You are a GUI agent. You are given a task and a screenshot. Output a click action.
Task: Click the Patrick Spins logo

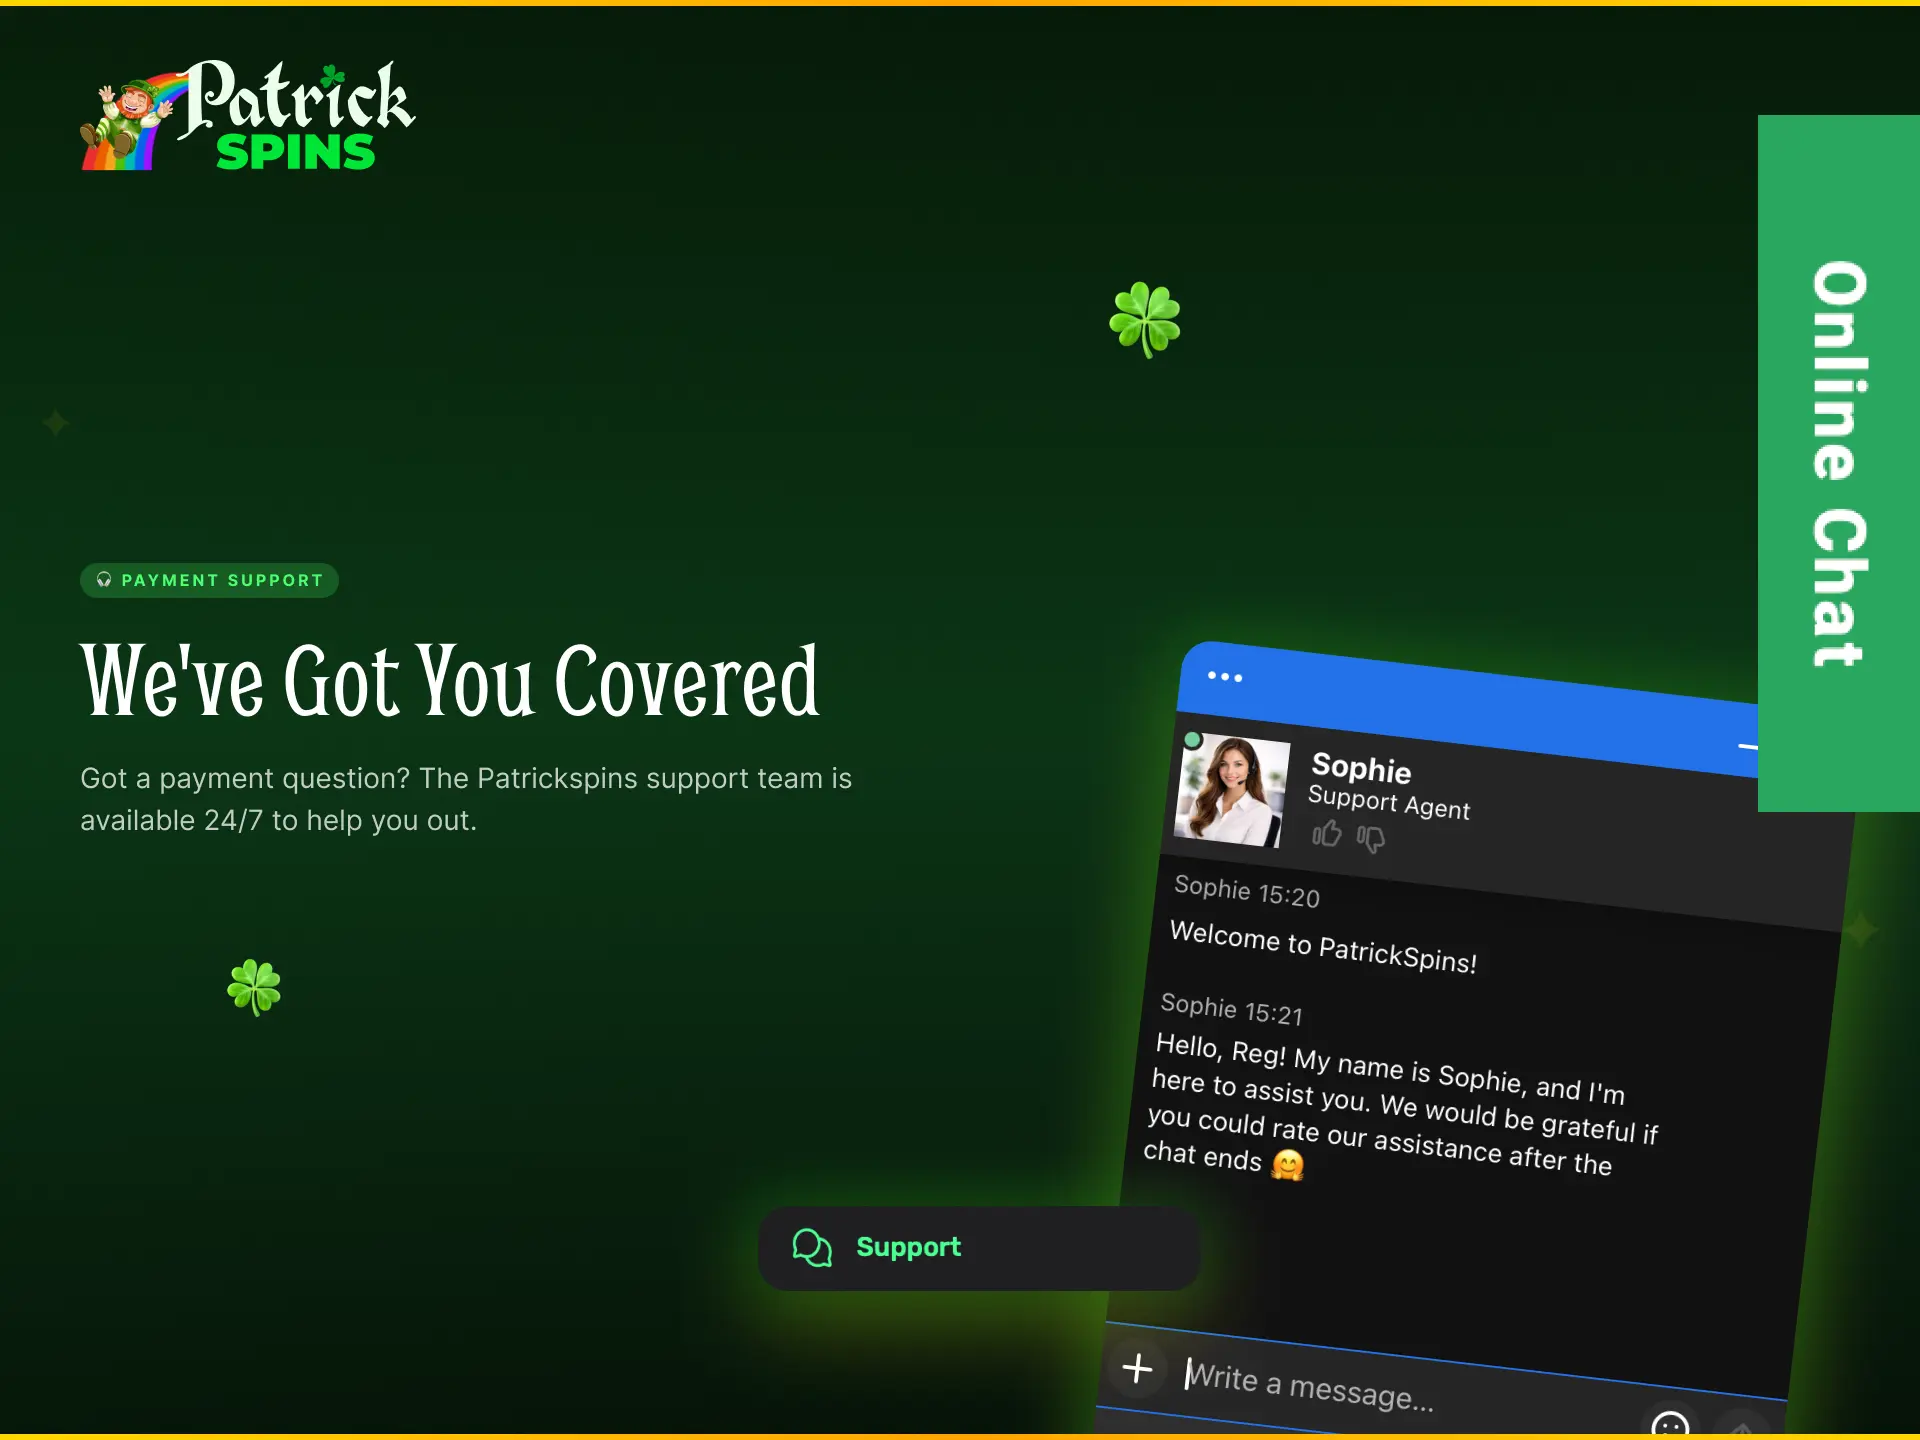tap(247, 115)
